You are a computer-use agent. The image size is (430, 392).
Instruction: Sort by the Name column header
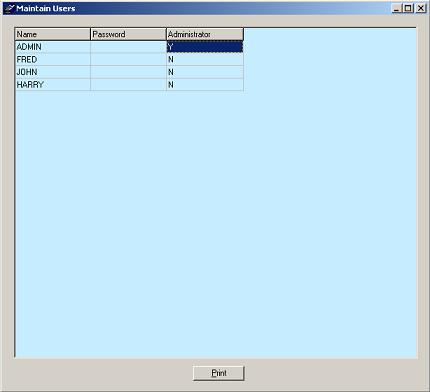pos(53,34)
